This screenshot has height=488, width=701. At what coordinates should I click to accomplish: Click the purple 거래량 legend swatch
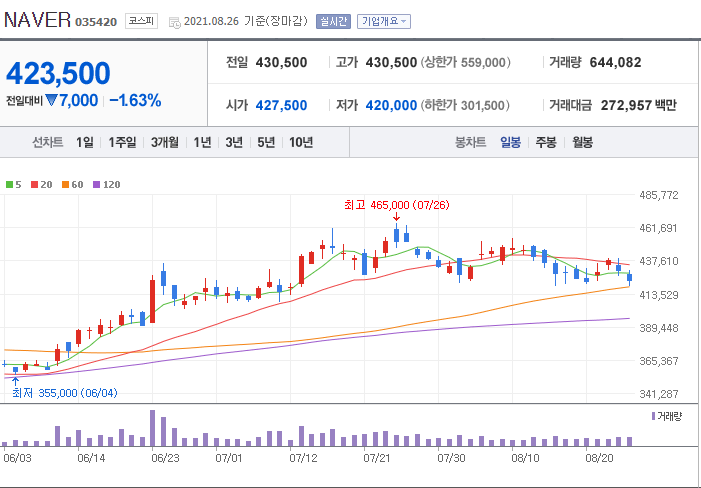[x=653, y=416]
